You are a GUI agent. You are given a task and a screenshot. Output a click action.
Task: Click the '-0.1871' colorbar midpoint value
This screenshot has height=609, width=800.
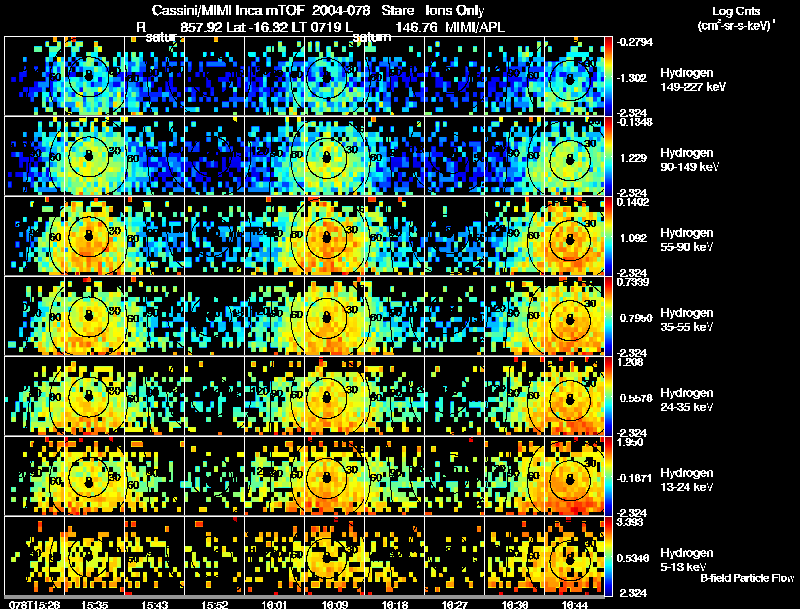click(x=634, y=478)
